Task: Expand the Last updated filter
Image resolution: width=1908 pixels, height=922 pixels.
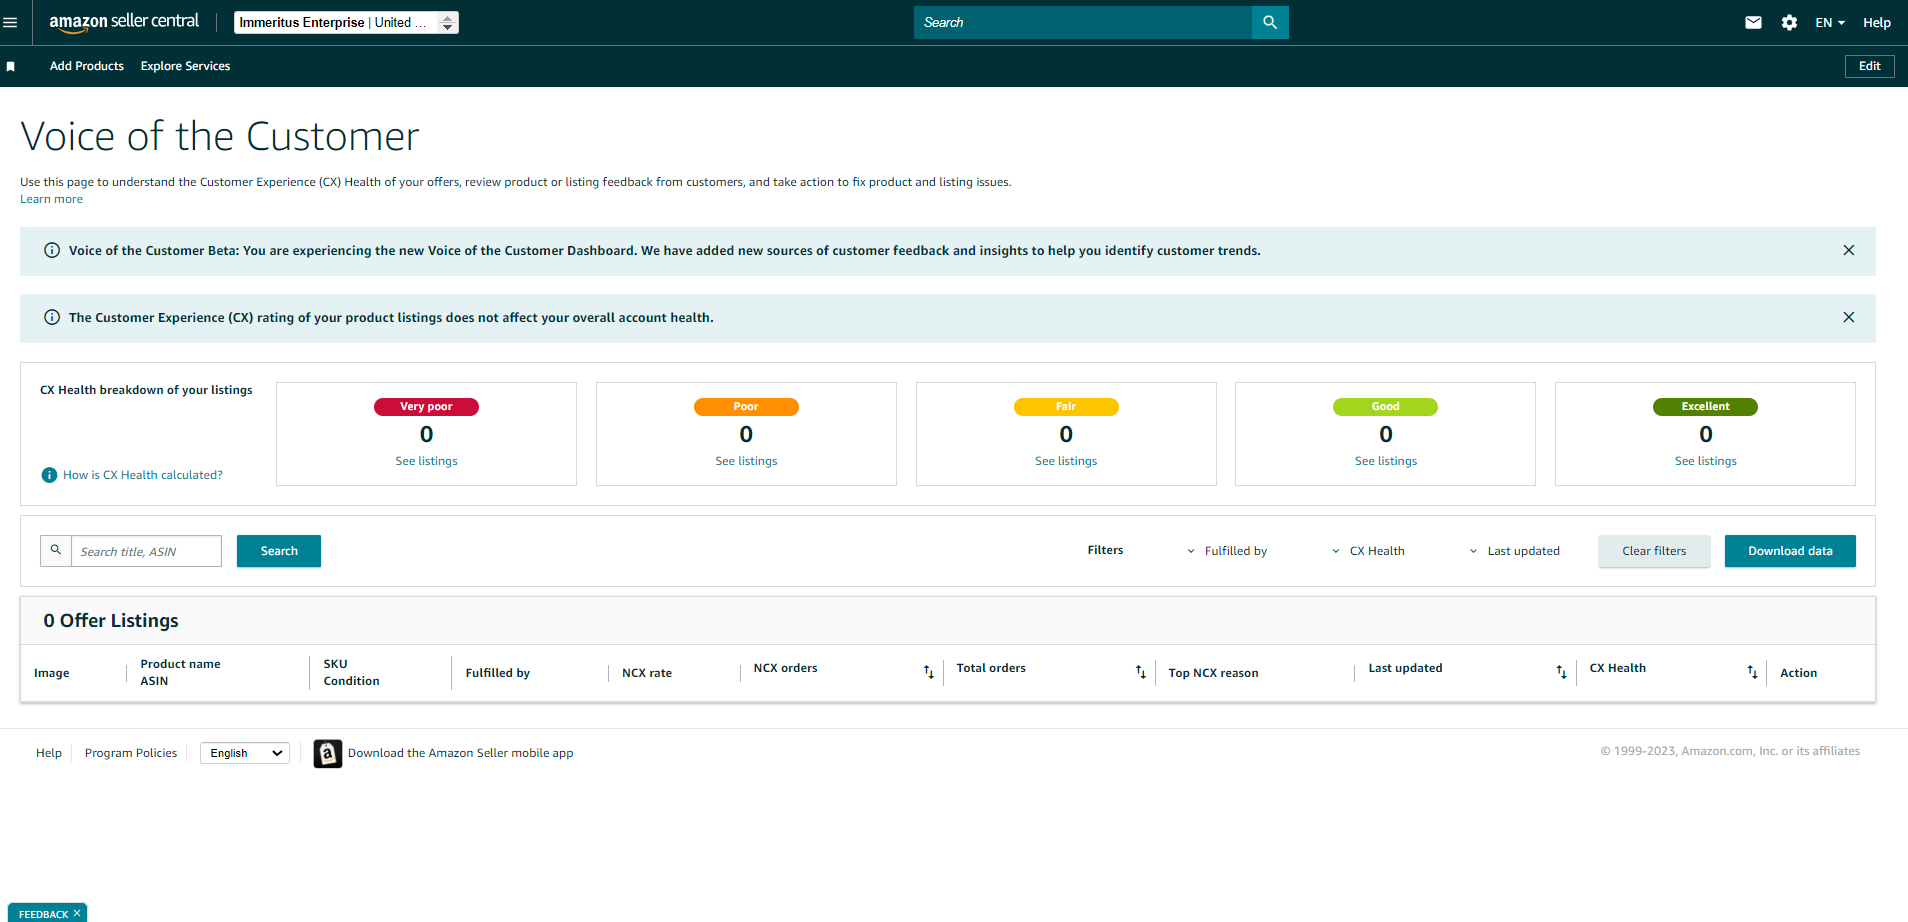Action: coord(1514,551)
